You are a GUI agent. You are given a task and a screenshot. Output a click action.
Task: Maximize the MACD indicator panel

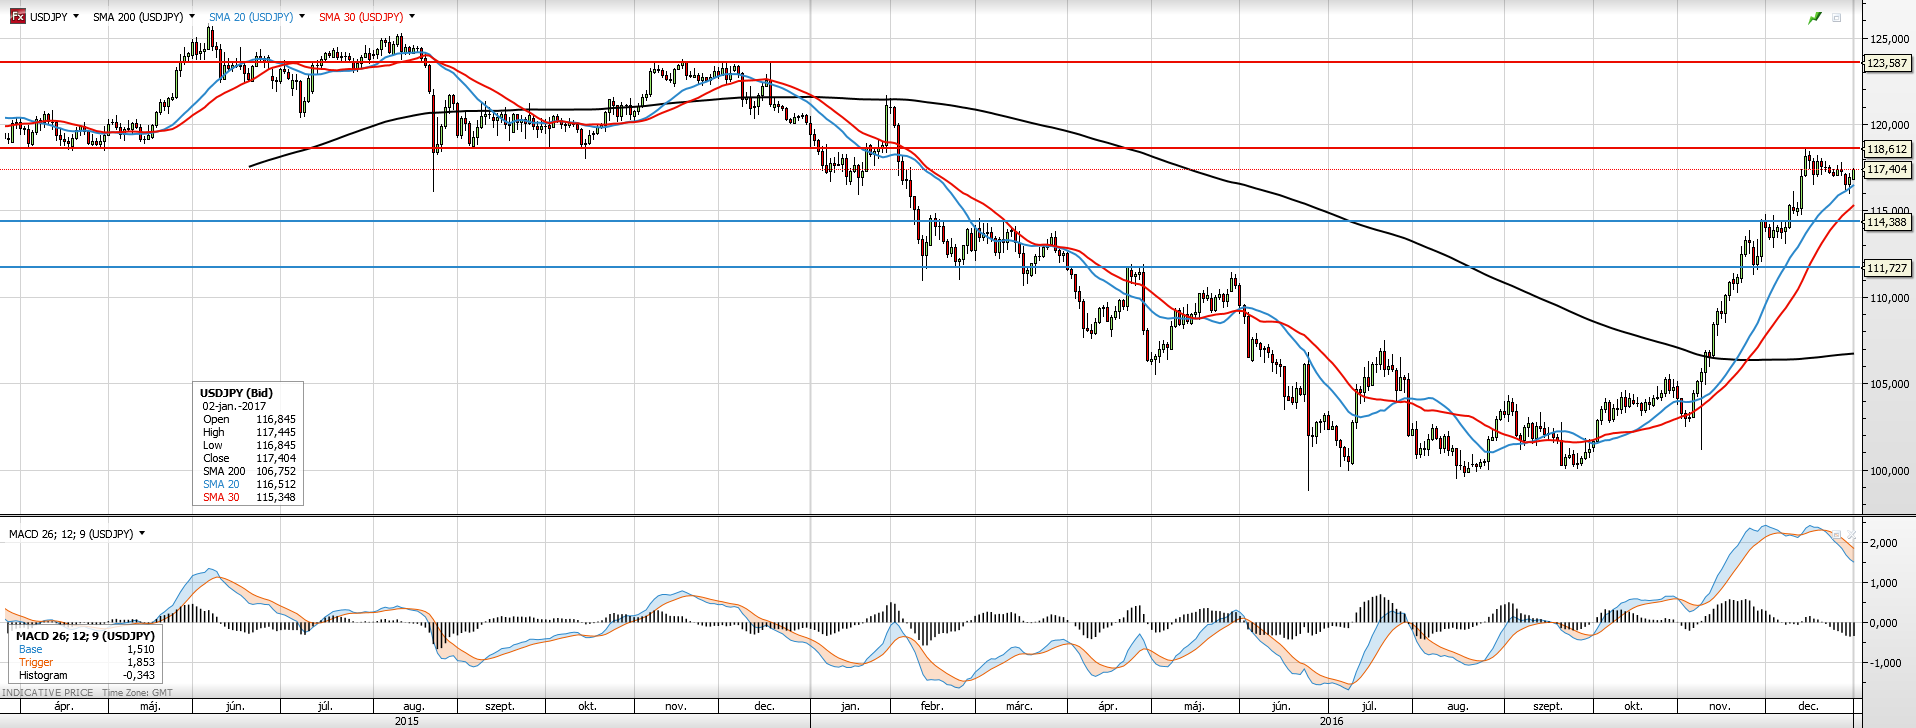1837,535
